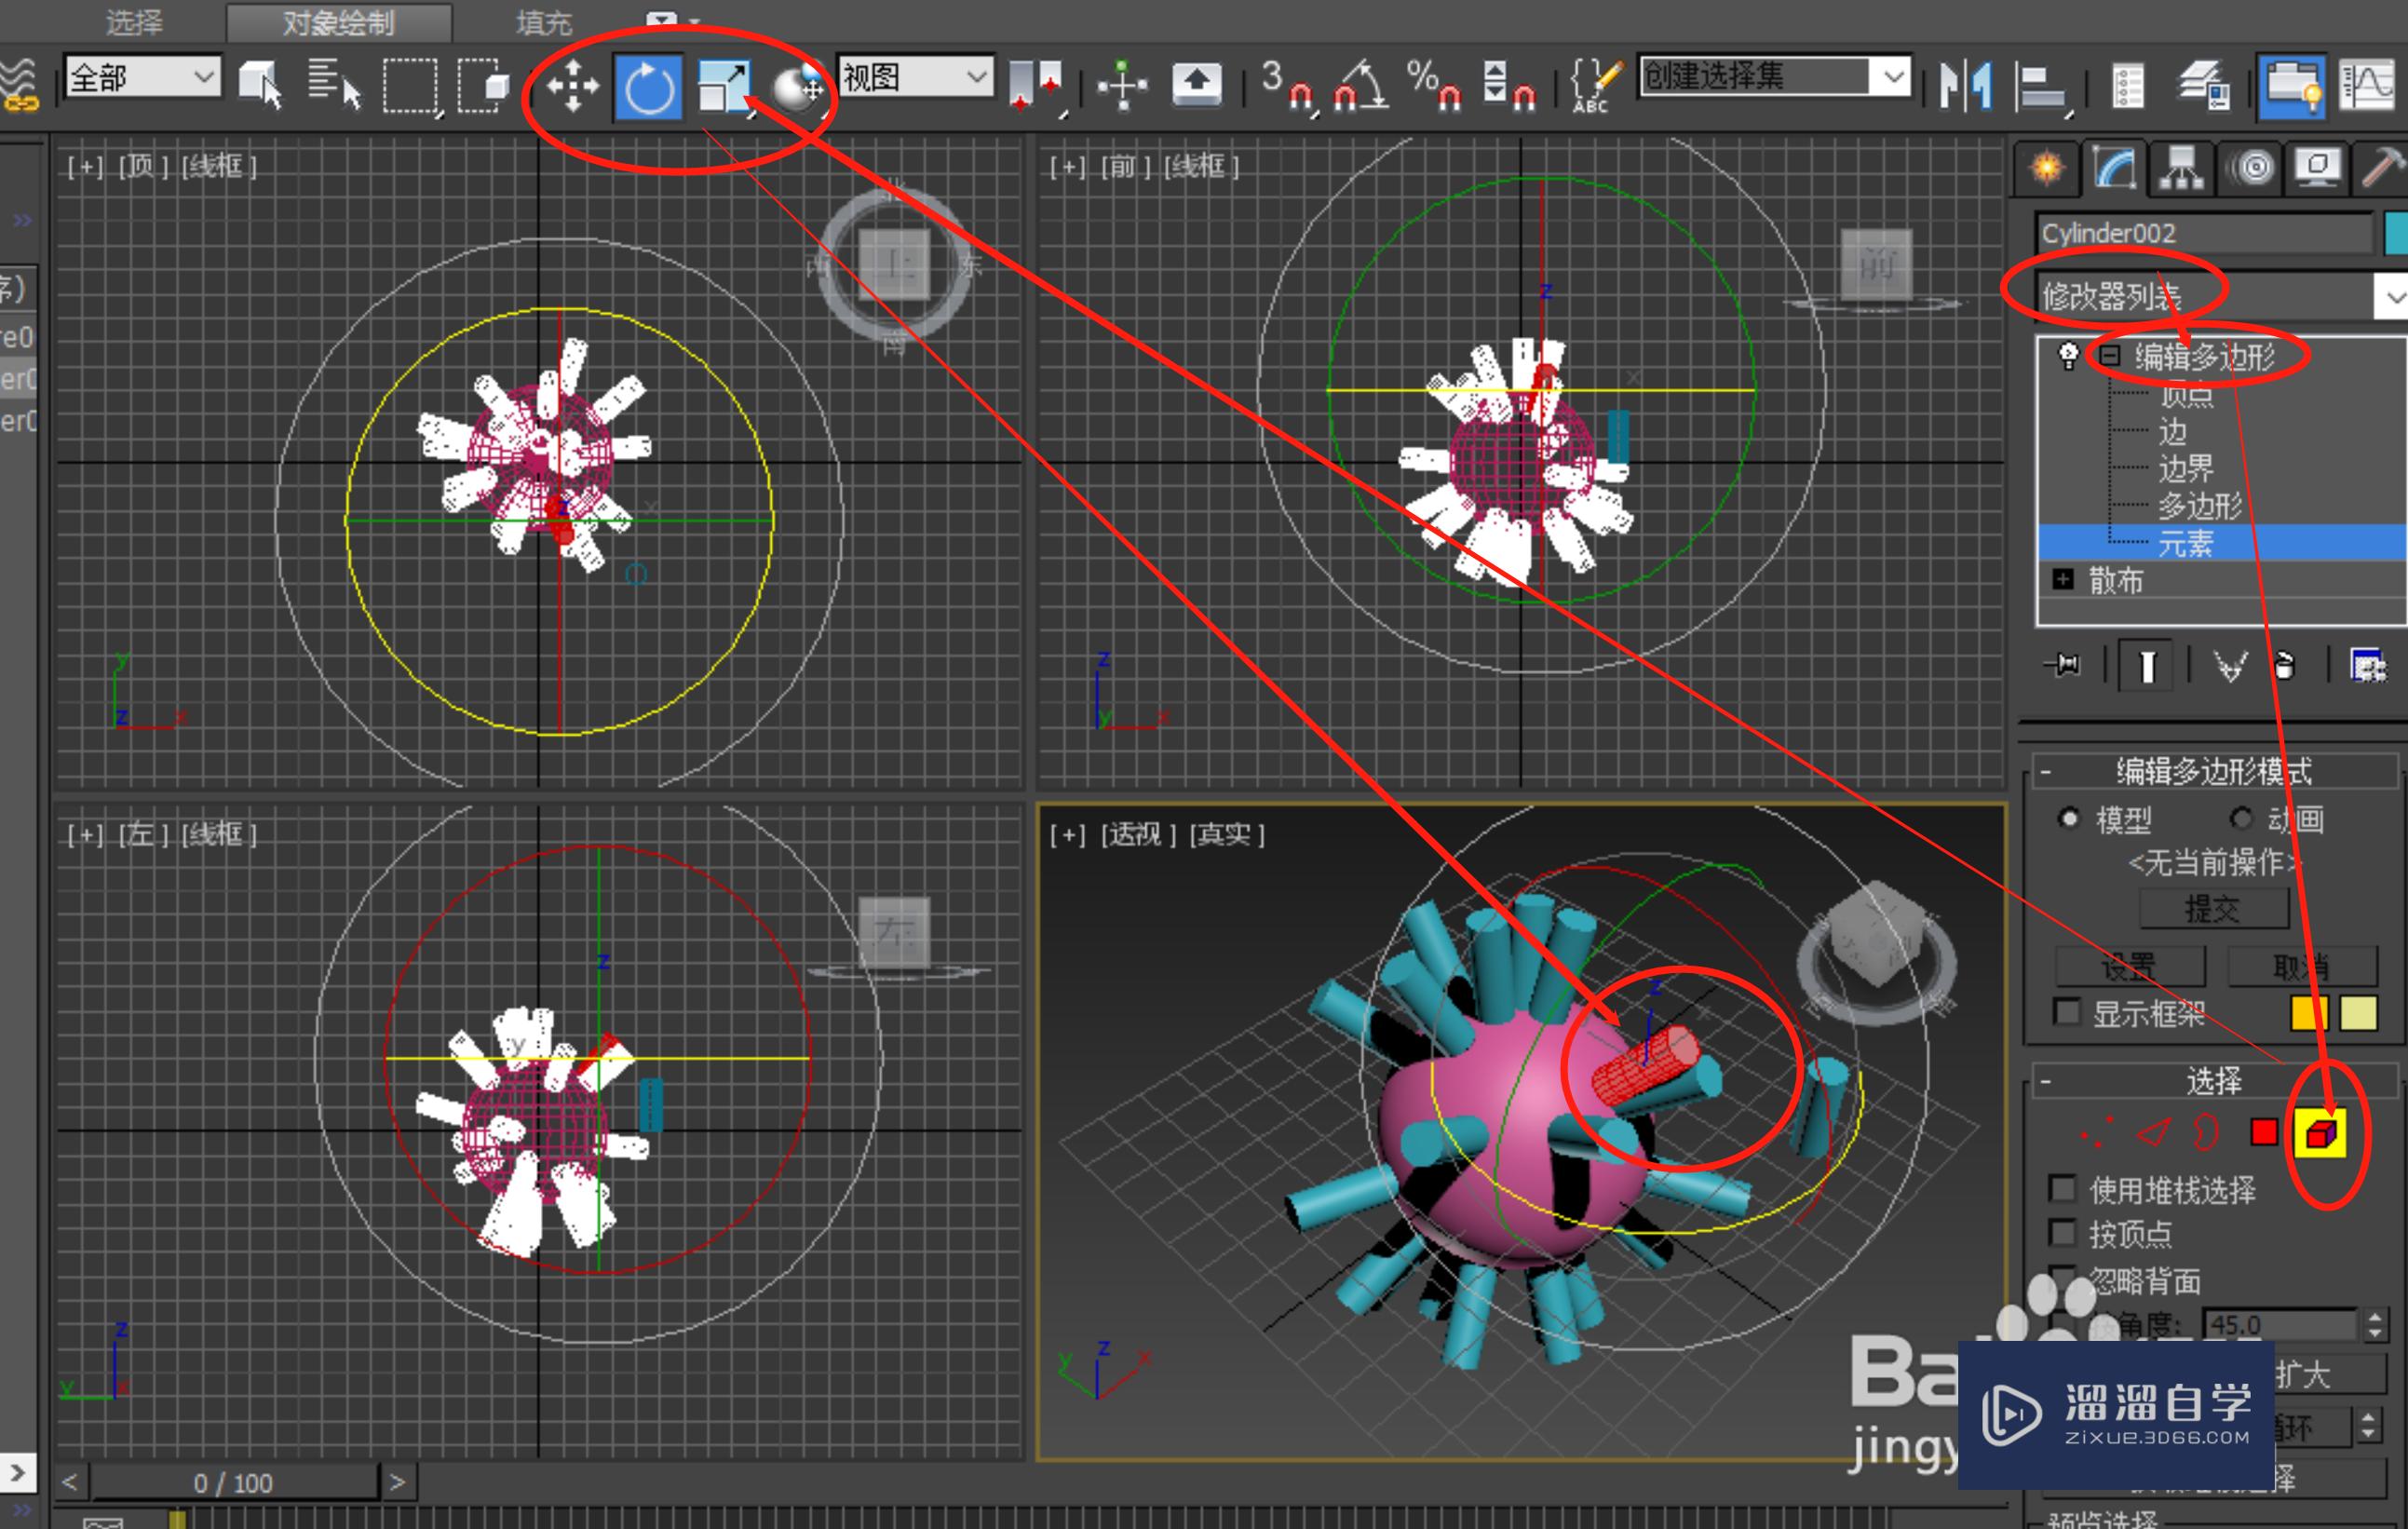Select Element sub-object yellow cube icon
The height and width of the screenshot is (1529, 2408).
point(2321,1134)
